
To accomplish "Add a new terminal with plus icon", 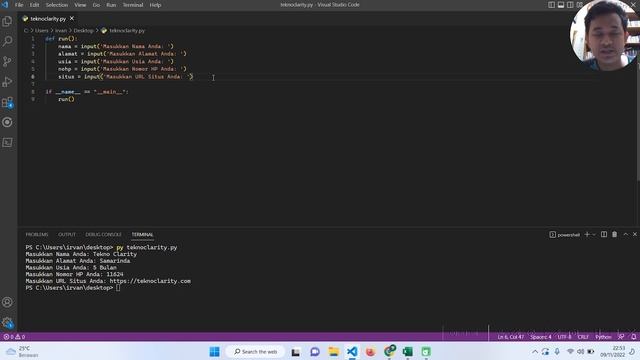I will tap(587, 234).
